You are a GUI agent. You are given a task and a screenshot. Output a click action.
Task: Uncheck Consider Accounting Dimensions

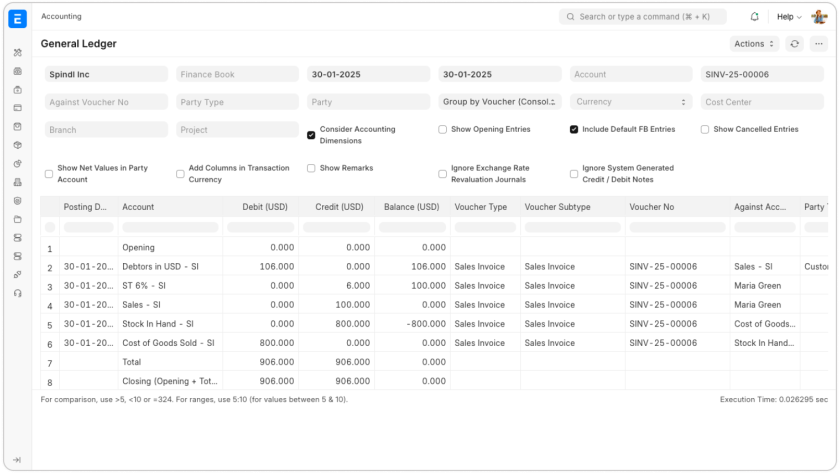(x=311, y=135)
